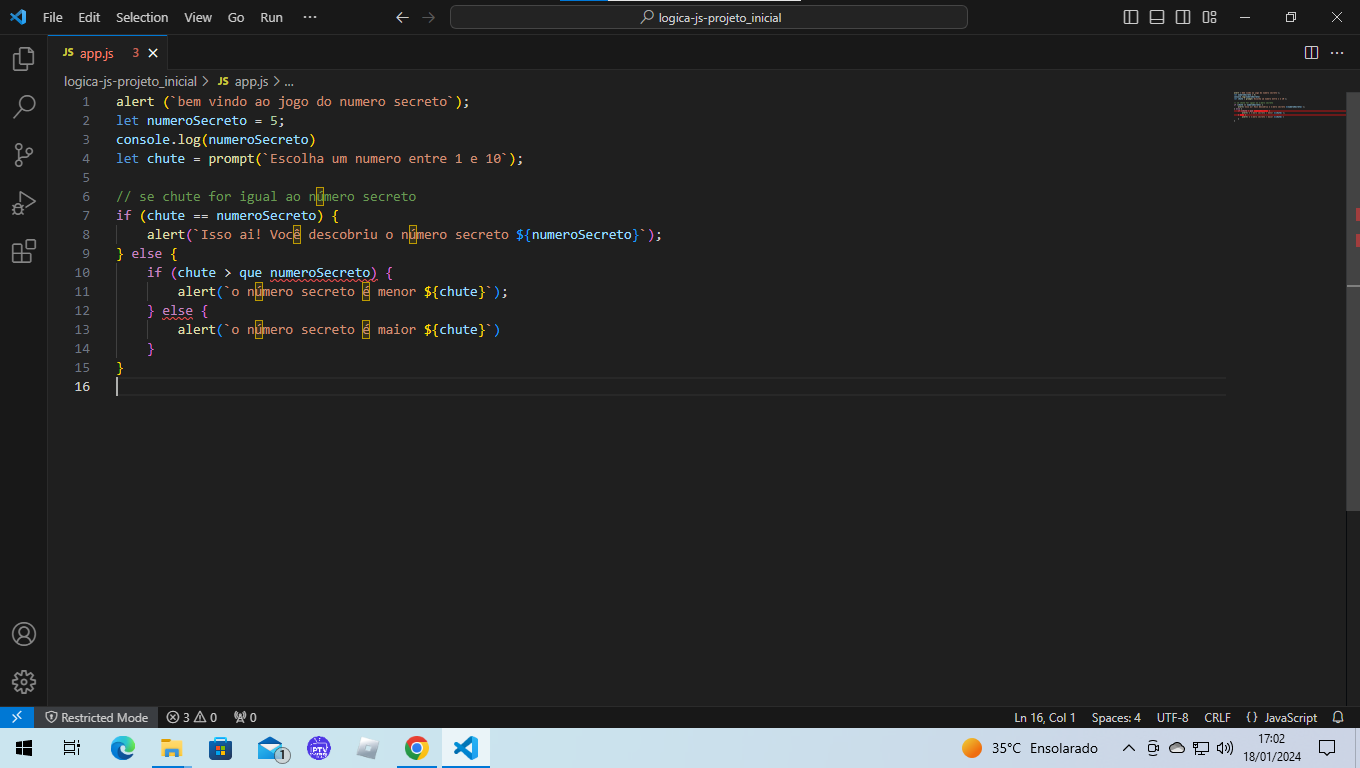Toggle the secondary side bar layout icon
The image size is (1360, 768).
click(1183, 17)
